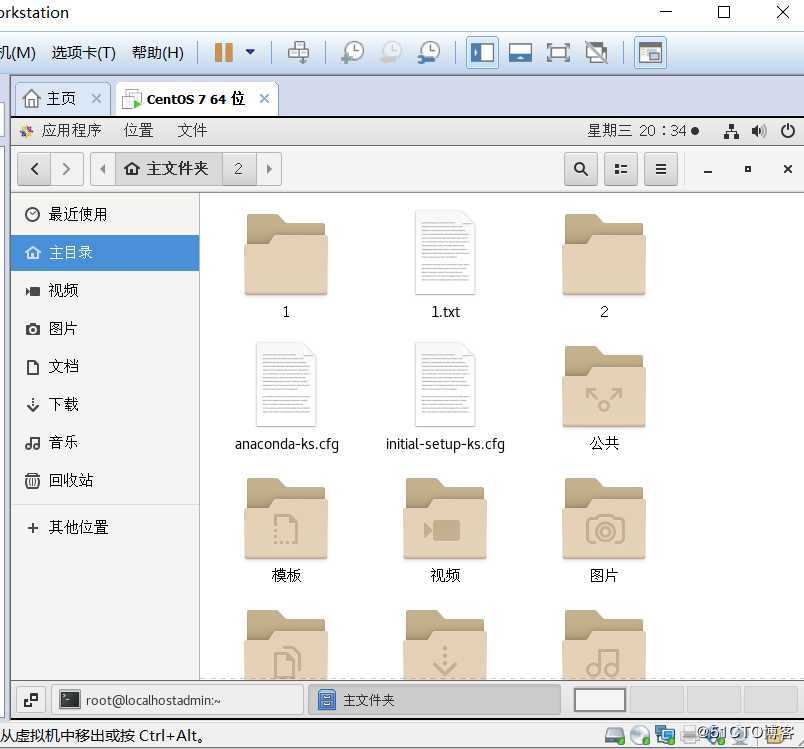
Task: Switch to 主文件夹 taskbar window
Action: point(434,700)
